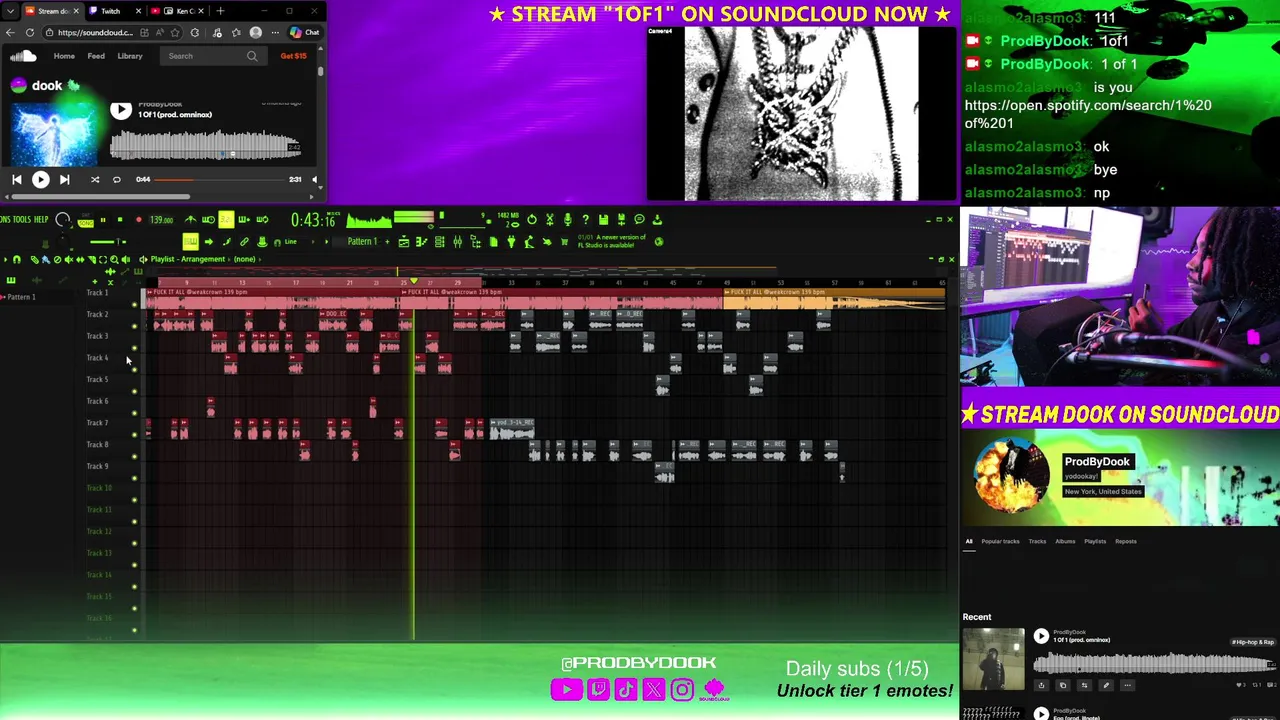Open FL Studio metronome icon
The height and width of the screenshot is (720, 1280).
coord(190,220)
